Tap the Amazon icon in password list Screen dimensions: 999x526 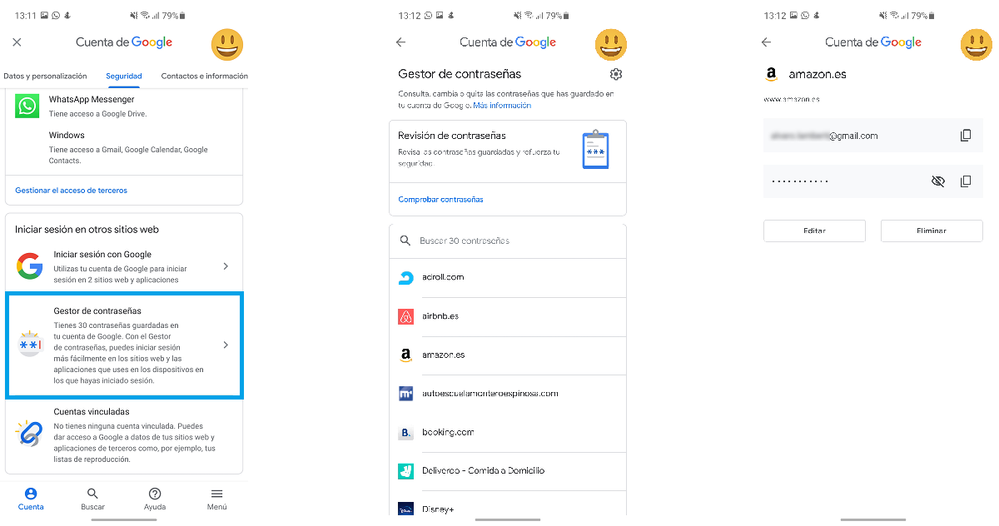point(406,355)
